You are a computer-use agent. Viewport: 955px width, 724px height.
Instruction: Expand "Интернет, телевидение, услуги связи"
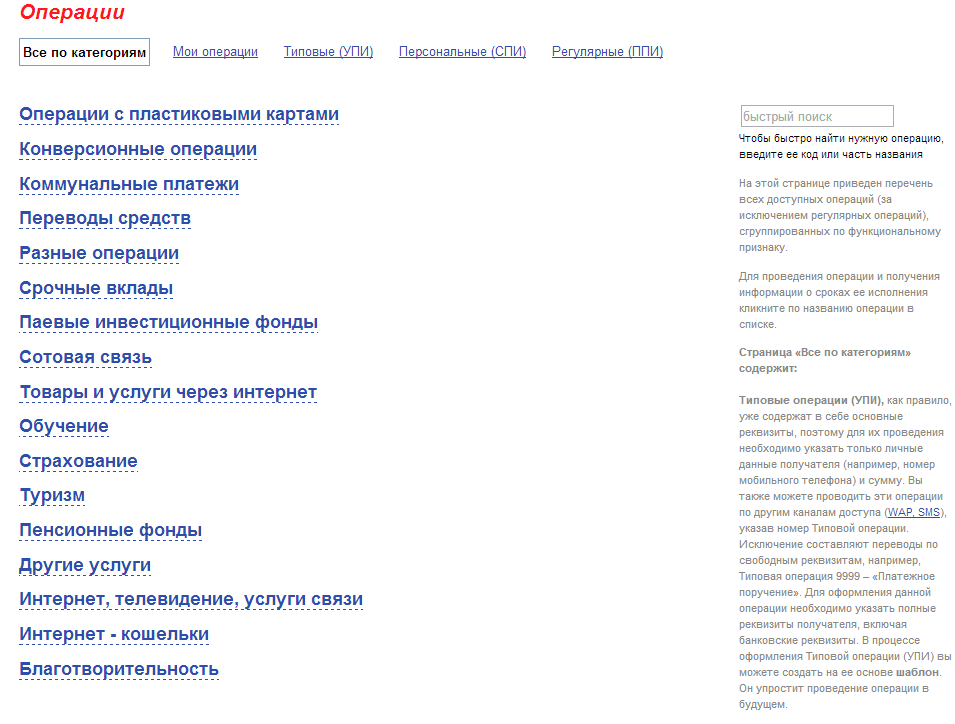coord(191,600)
